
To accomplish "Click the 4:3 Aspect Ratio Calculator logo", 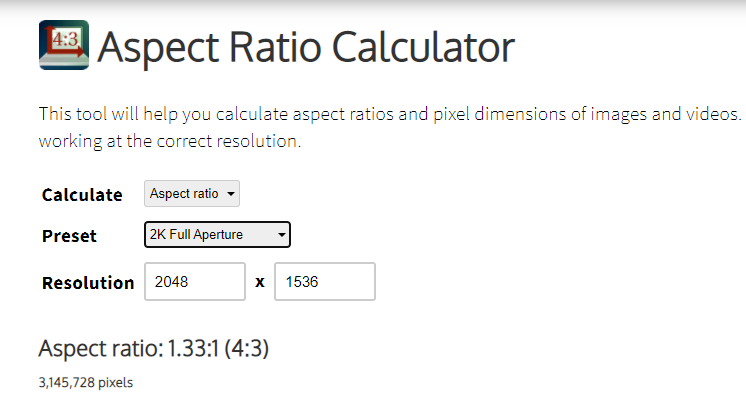I will (64, 45).
